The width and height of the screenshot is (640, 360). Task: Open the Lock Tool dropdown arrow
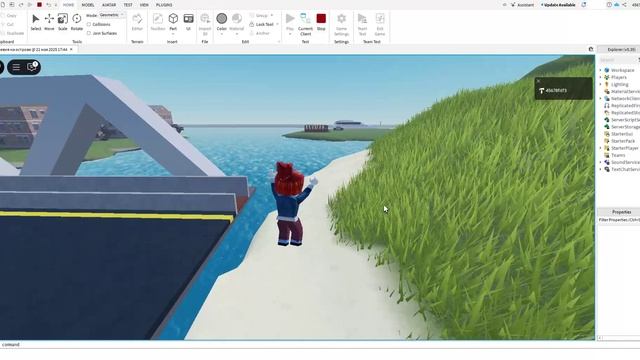pos(278,24)
